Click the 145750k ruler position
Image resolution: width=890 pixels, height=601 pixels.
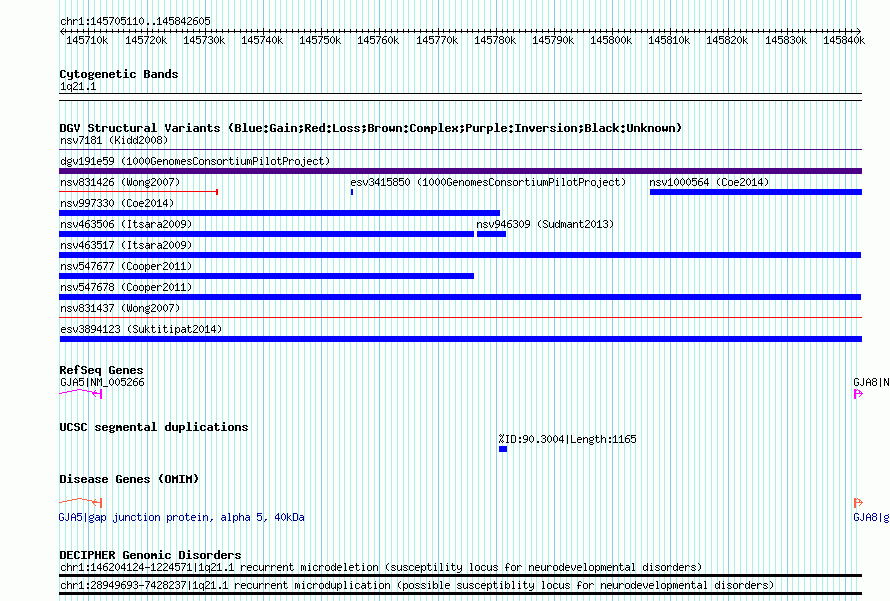320,40
